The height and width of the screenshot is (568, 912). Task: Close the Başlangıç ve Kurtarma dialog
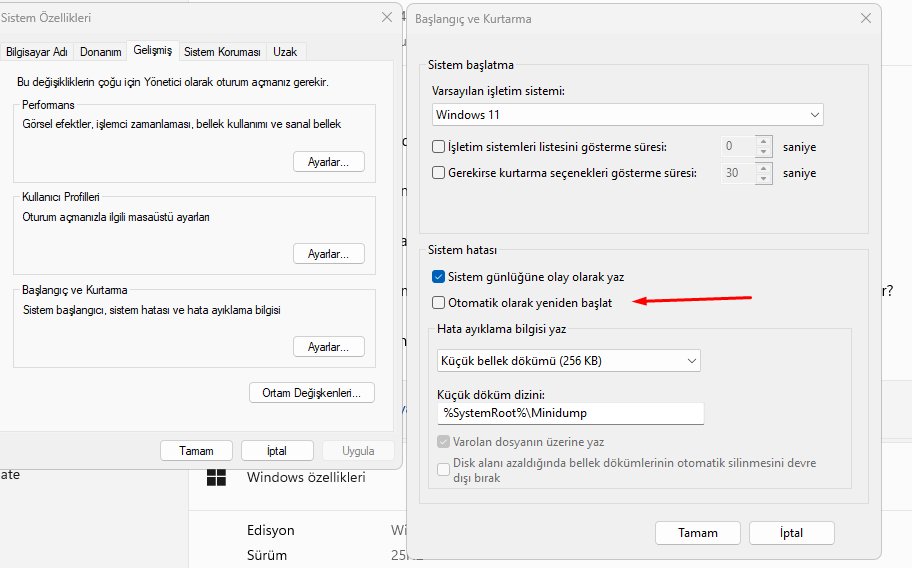point(865,19)
